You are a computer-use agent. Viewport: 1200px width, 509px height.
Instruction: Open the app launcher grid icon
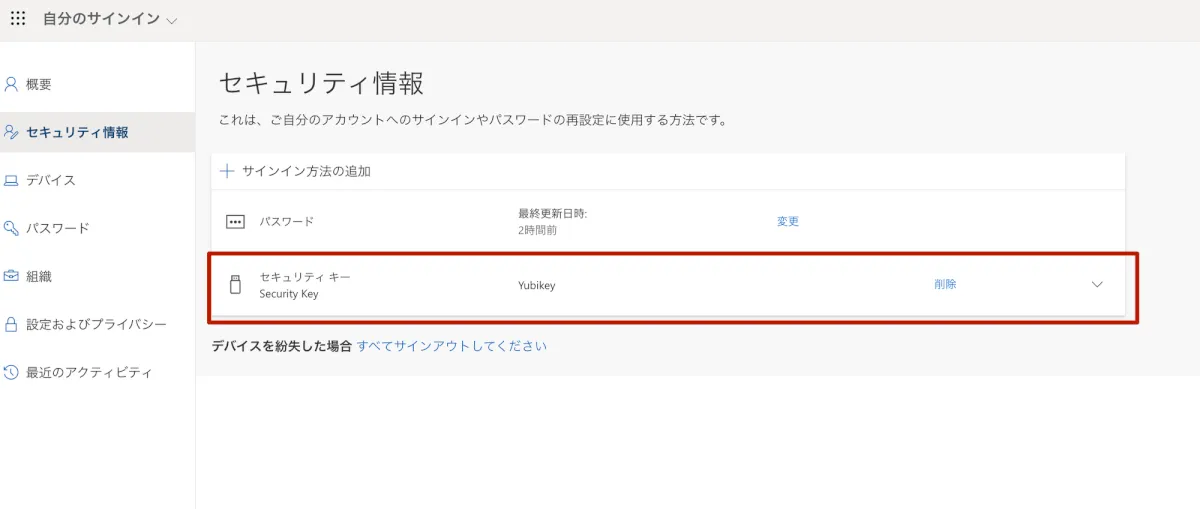coord(18,19)
